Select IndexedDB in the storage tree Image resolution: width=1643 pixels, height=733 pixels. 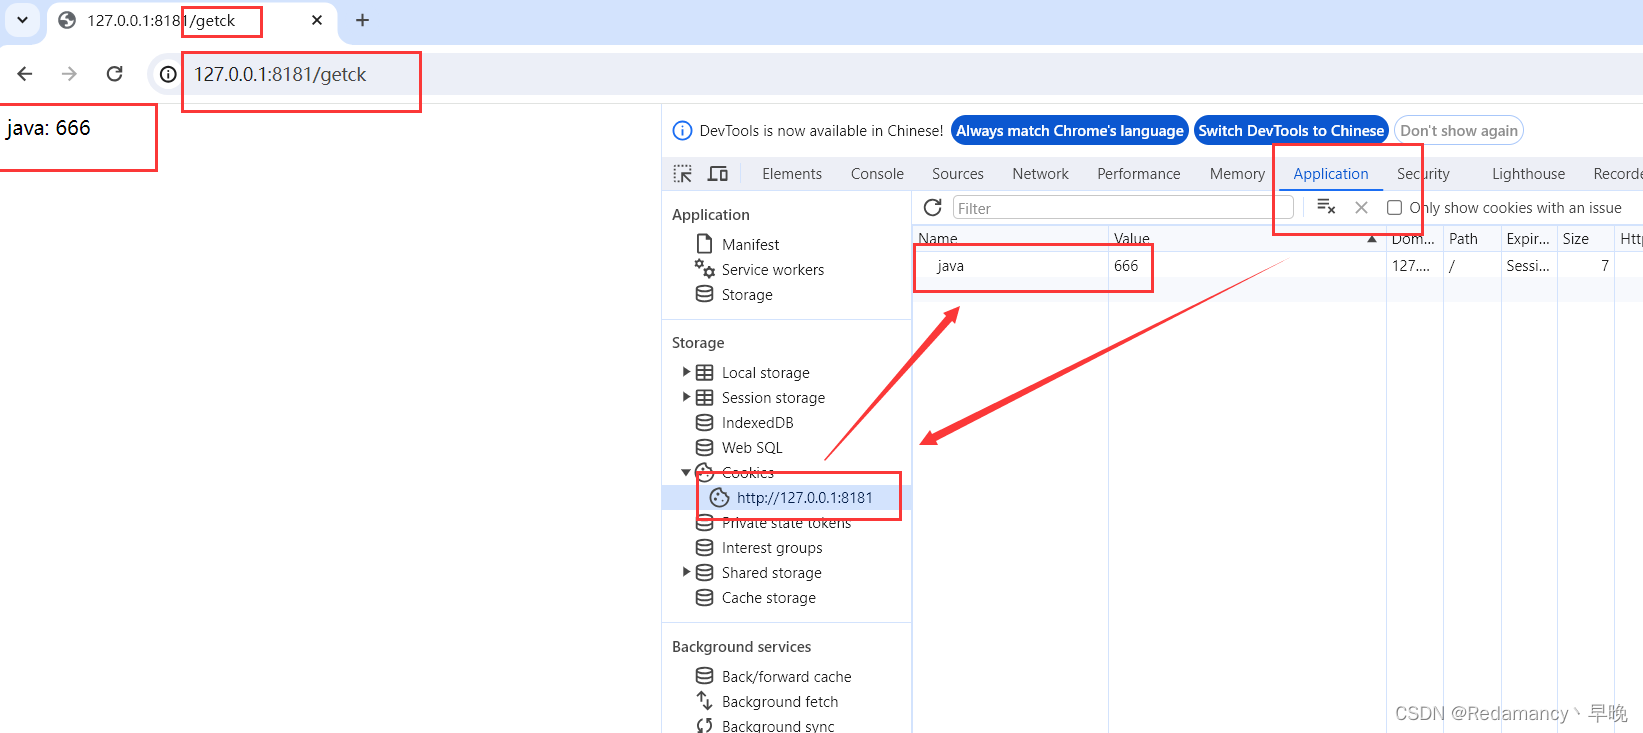pyautogui.click(x=757, y=423)
